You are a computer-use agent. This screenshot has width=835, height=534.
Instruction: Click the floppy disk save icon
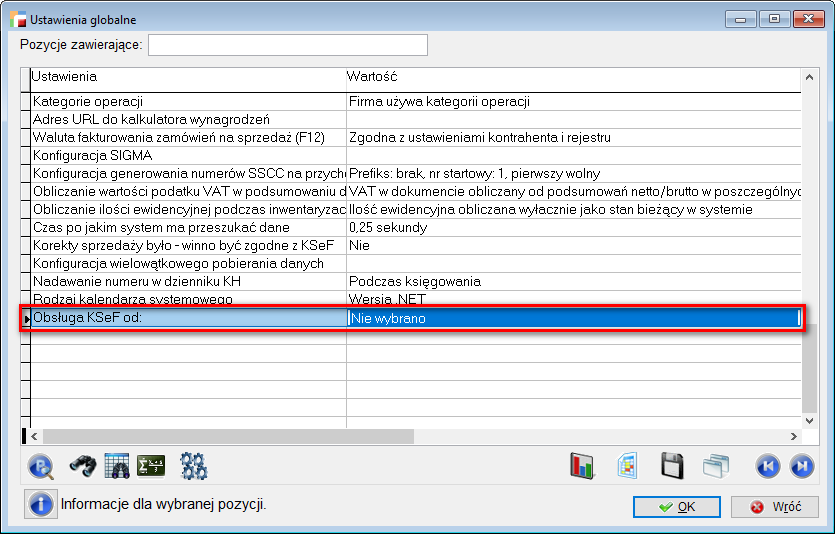click(x=673, y=465)
